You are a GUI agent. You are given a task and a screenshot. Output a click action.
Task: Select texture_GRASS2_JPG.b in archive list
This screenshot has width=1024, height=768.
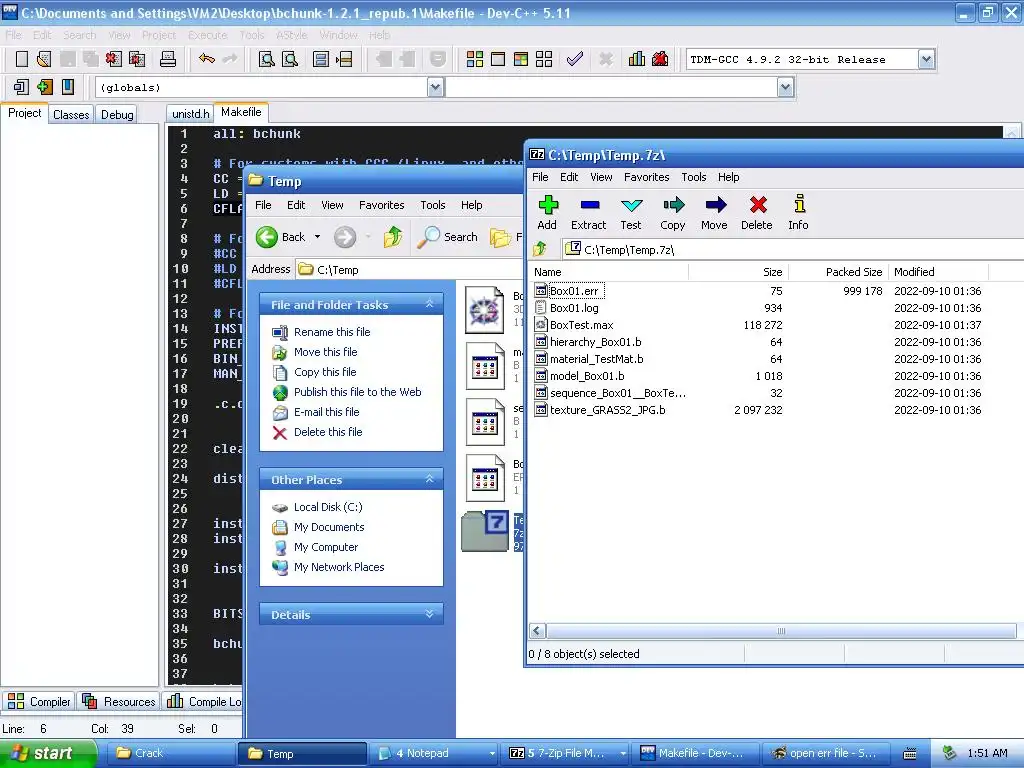click(607, 409)
